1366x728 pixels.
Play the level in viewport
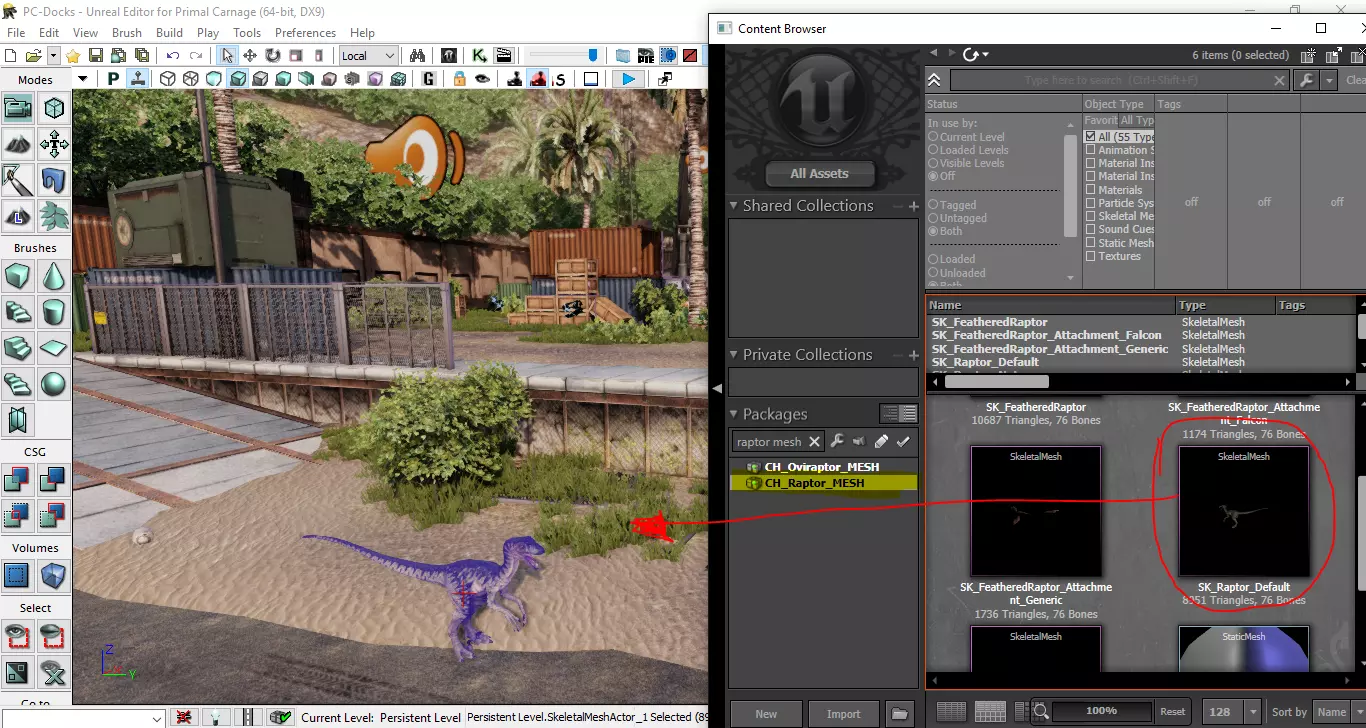[x=628, y=79]
